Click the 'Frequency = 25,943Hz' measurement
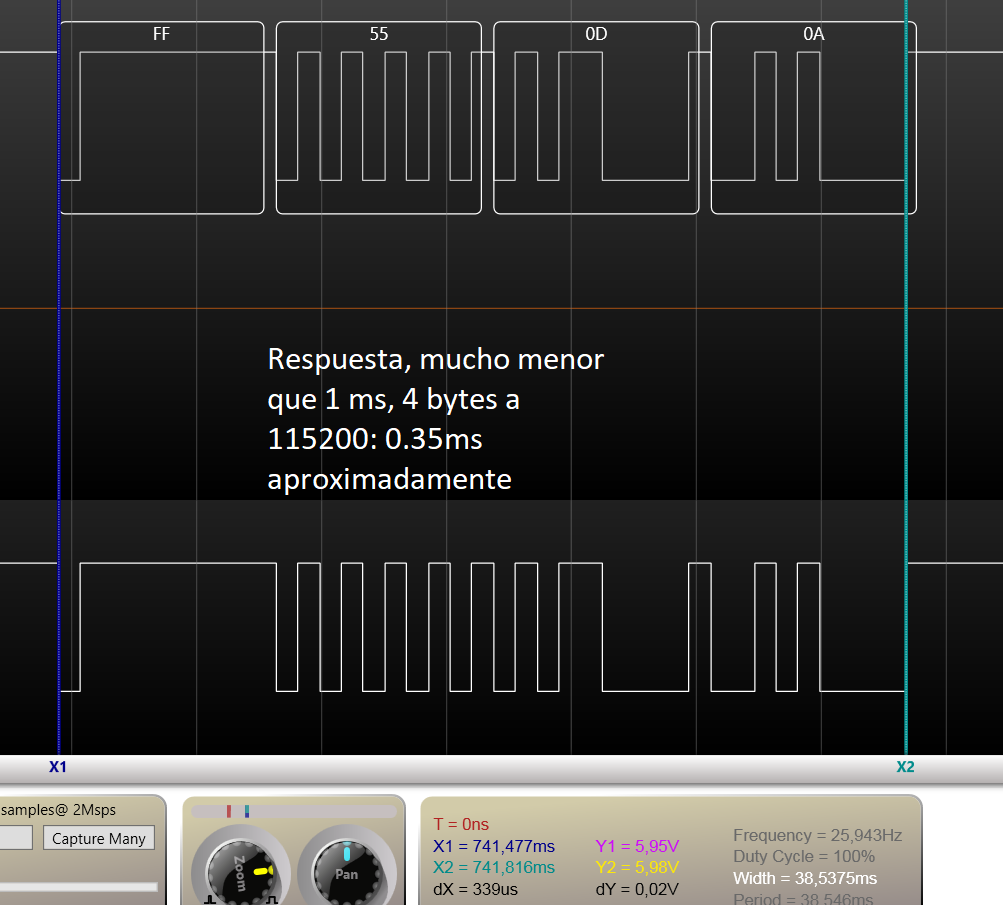Image resolution: width=1003 pixels, height=905 pixels. (x=817, y=835)
